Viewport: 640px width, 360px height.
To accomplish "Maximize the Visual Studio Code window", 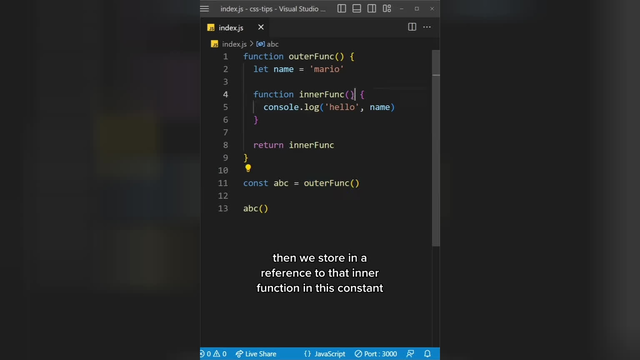I will tap(417, 9).
